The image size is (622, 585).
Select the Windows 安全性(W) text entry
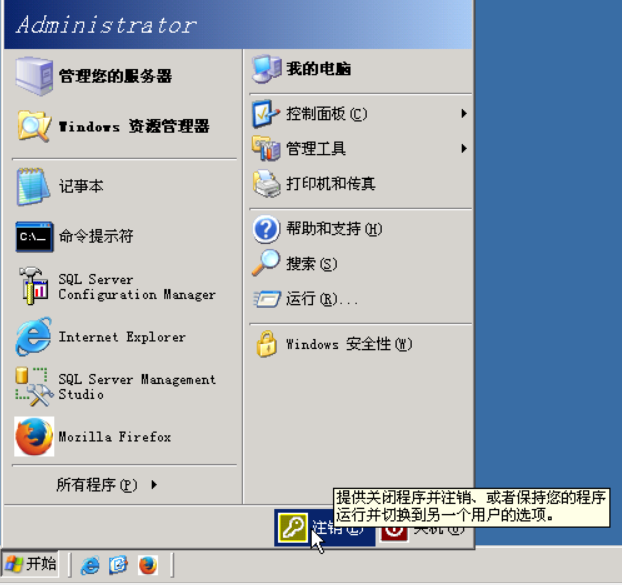click(x=349, y=344)
